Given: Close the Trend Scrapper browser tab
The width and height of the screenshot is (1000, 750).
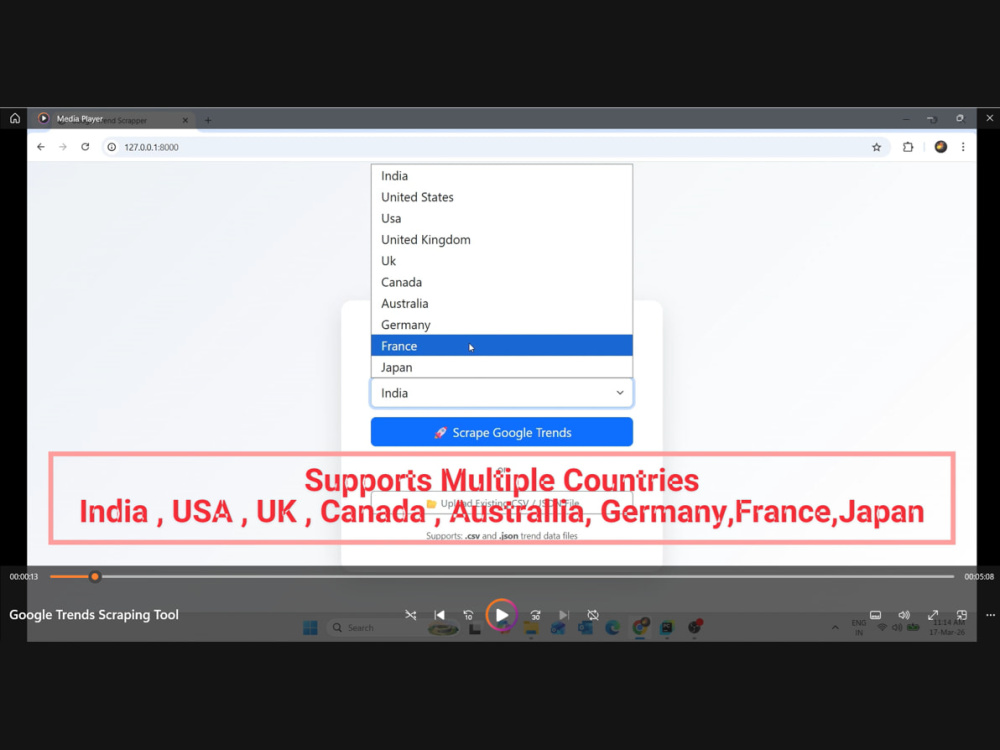Looking at the screenshot, I should point(185,120).
